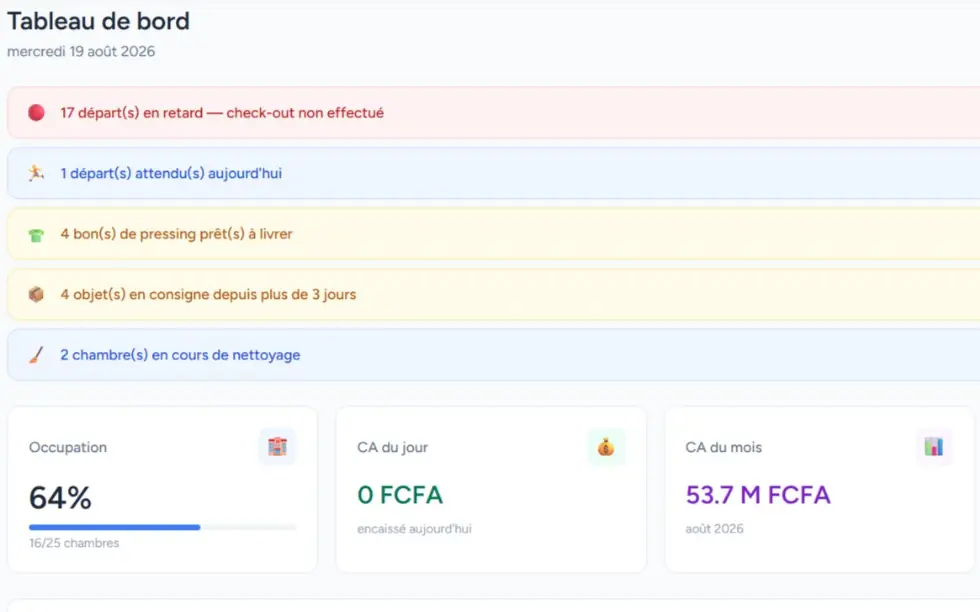This screenshot has width=980, height=612.
Task: Click the green shirt pressing icon
Action: (36, 235)
